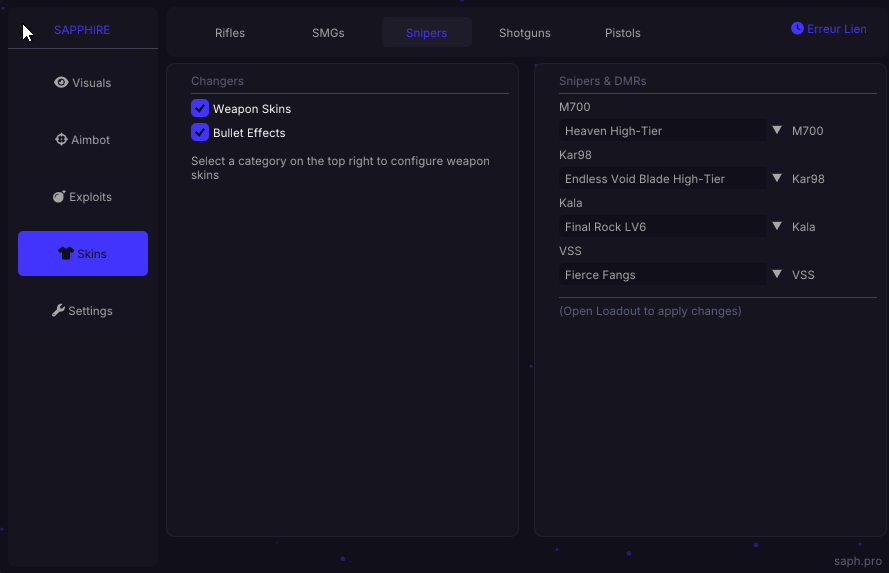Go to the Pistols tab
Screen dimensions: 889x573
(623, 32)
